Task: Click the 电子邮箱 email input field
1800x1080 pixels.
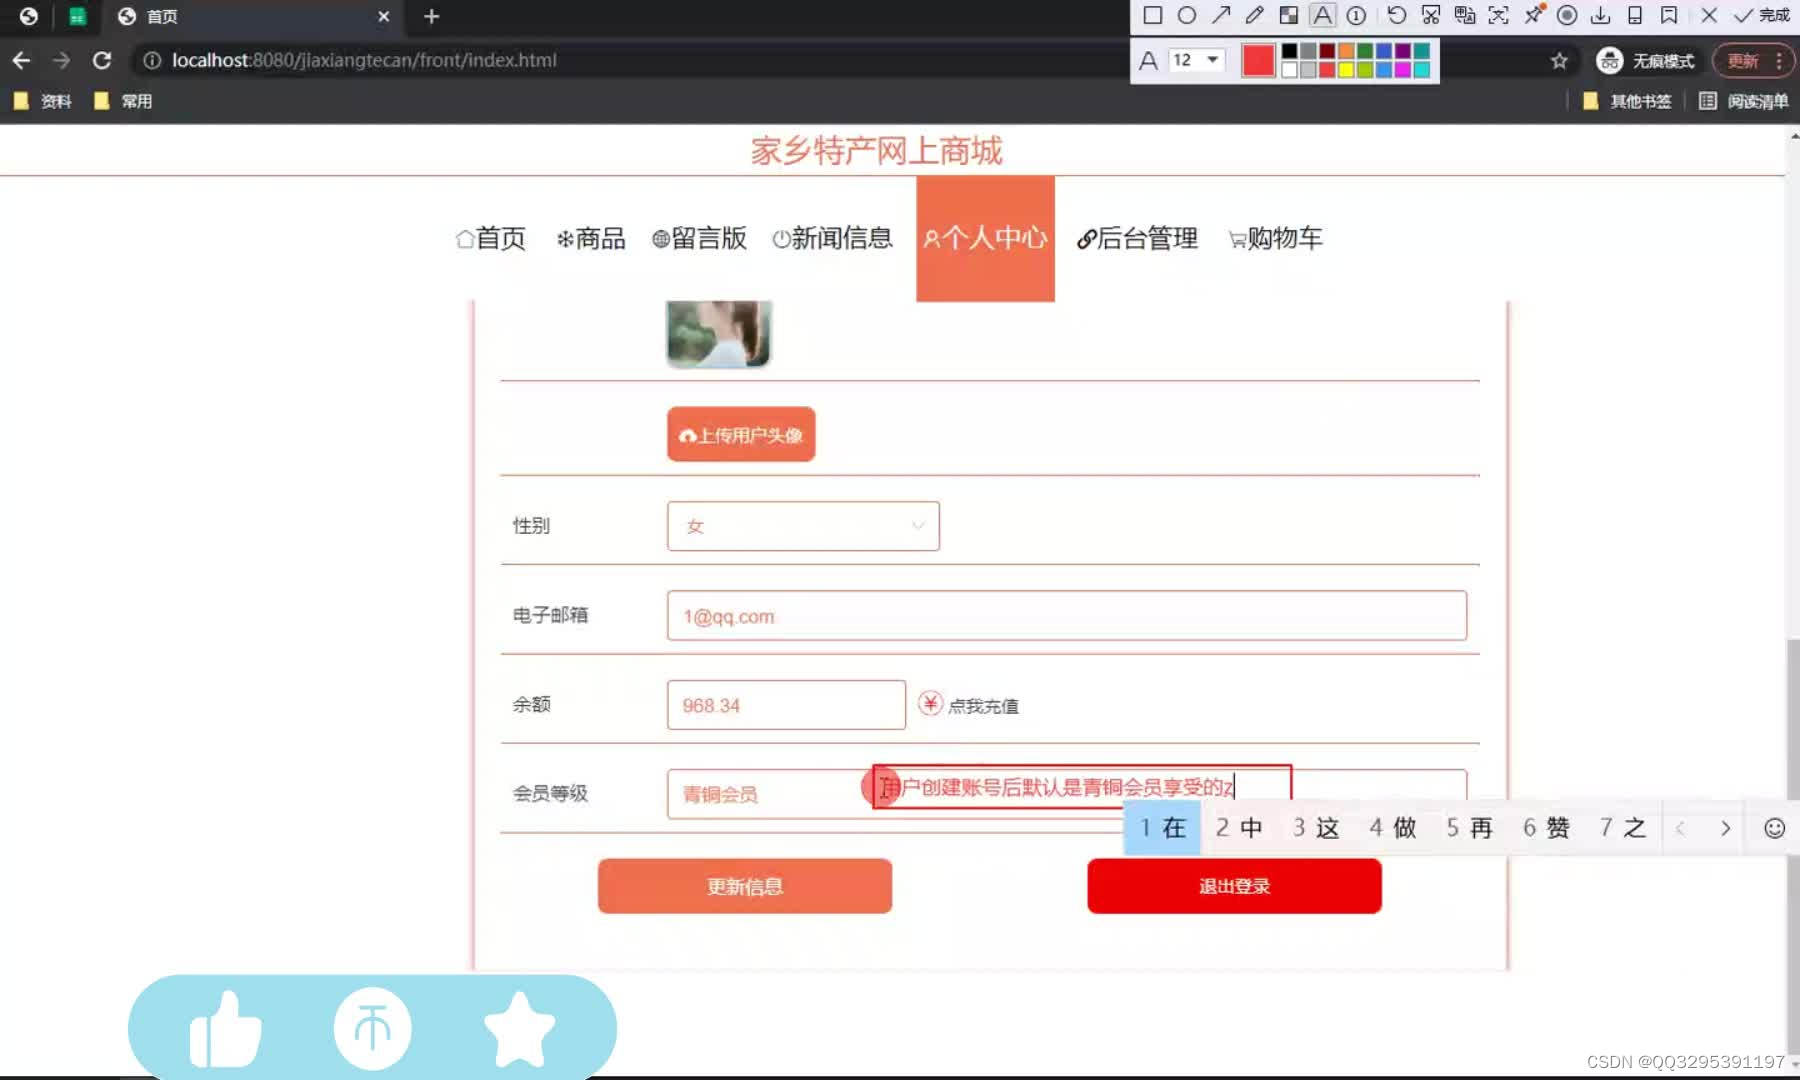Action: 1067,616
